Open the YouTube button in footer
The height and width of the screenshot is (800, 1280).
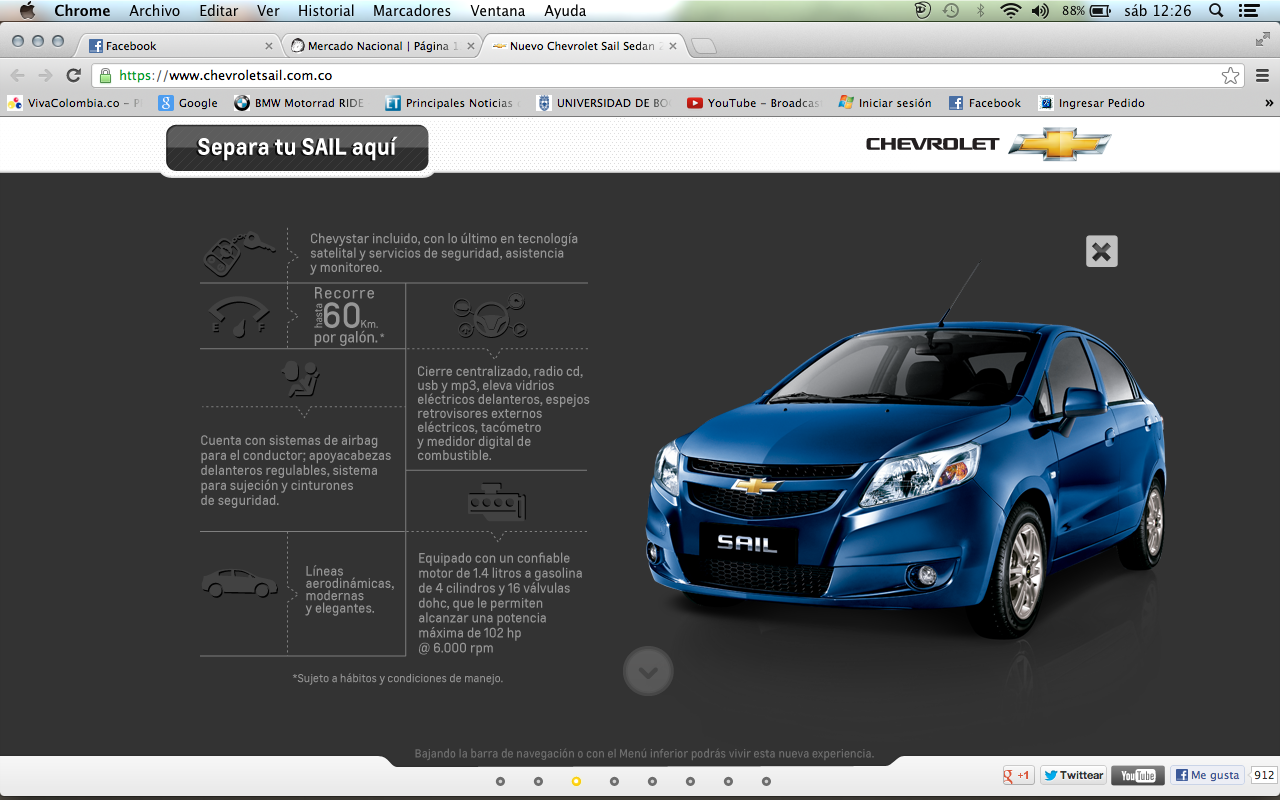[x=1138, y=775]
